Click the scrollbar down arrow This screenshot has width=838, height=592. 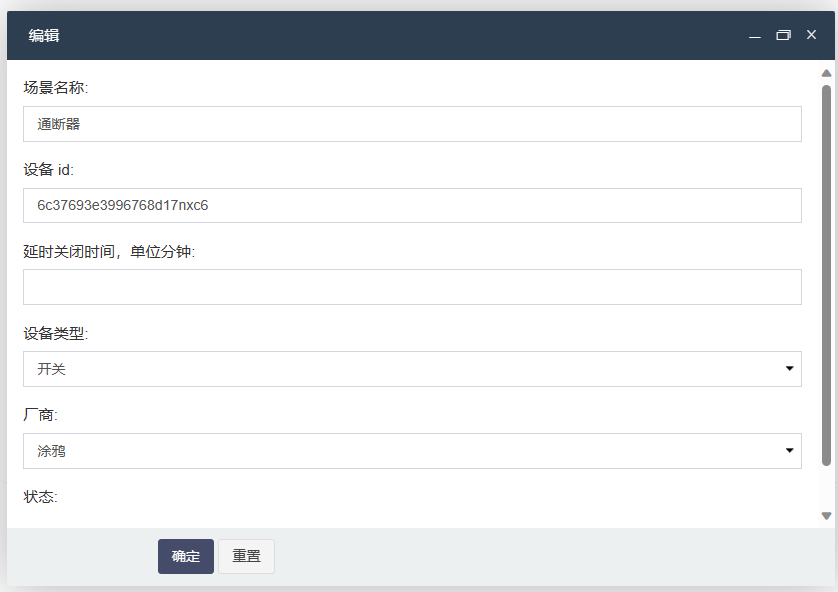coord(826,516)
